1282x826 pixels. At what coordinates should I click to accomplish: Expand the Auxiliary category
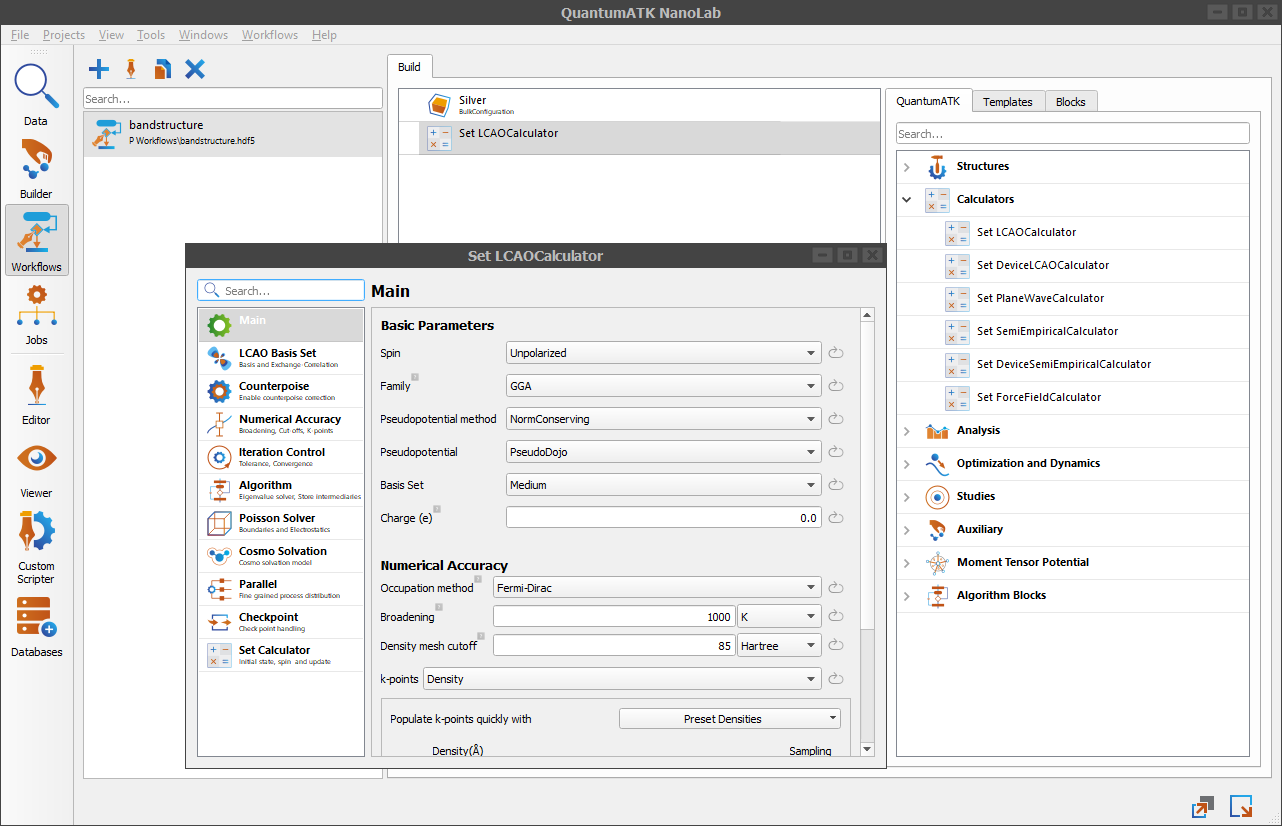[x=907, y=530]
